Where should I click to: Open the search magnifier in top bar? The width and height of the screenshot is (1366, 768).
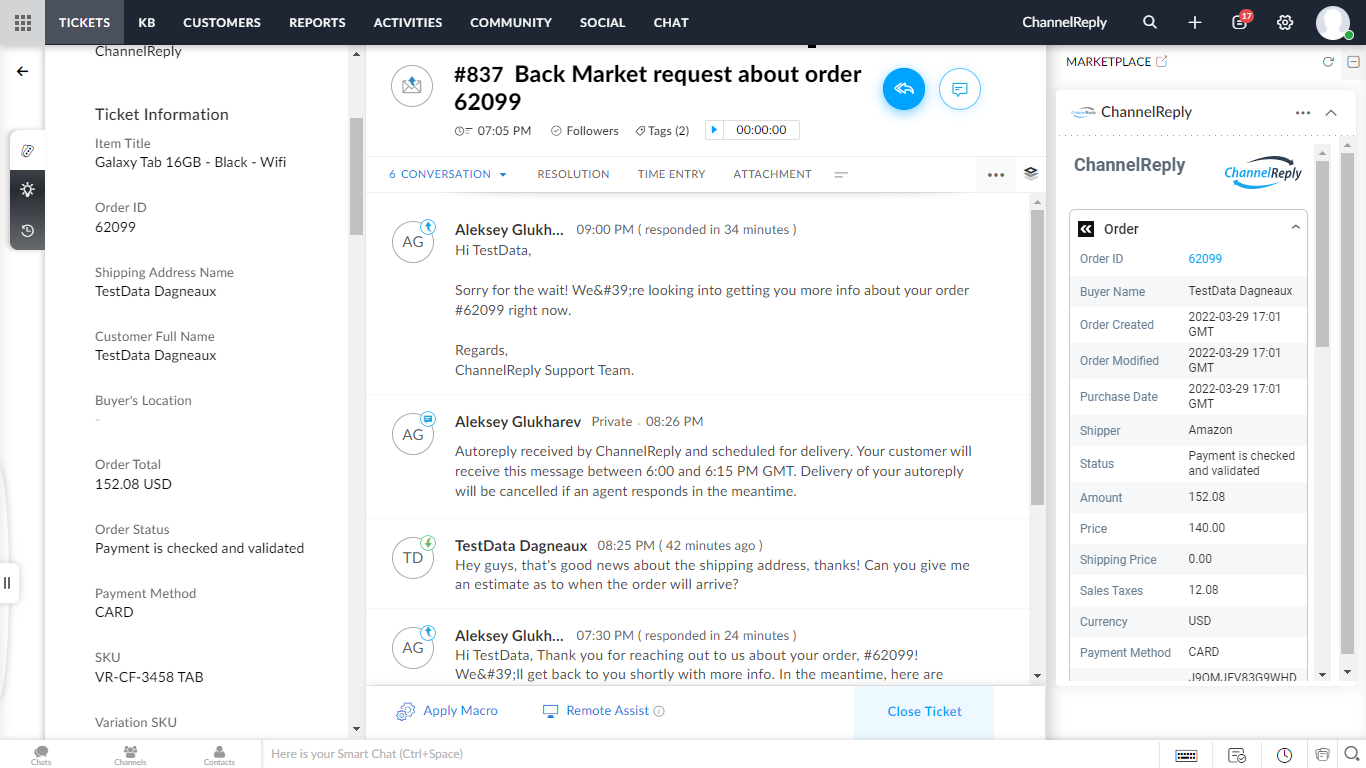coord(1150,22)
